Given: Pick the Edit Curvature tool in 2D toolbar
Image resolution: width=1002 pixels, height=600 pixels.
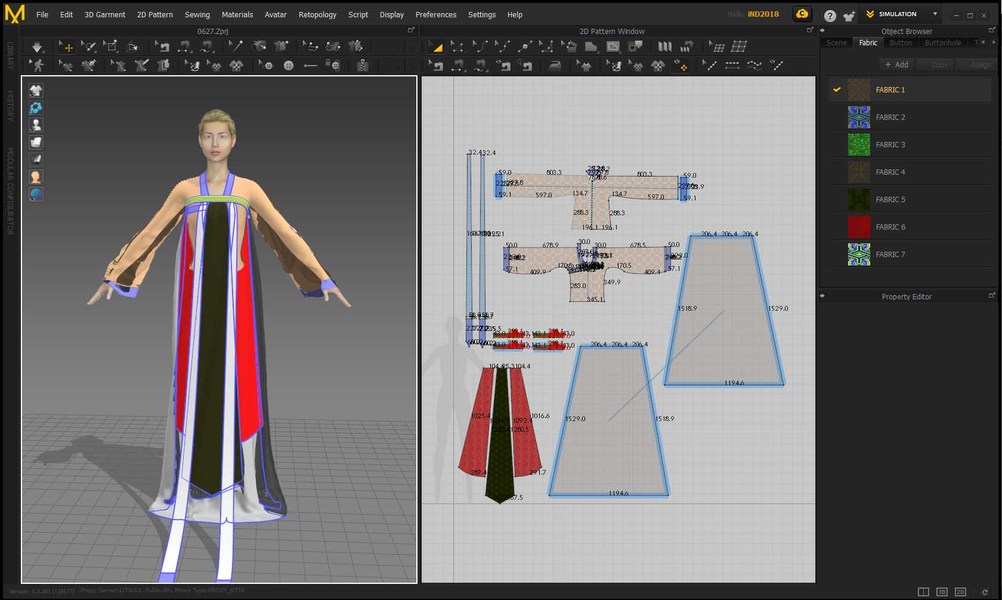Looking at the screenshot, I should point(479,47).
